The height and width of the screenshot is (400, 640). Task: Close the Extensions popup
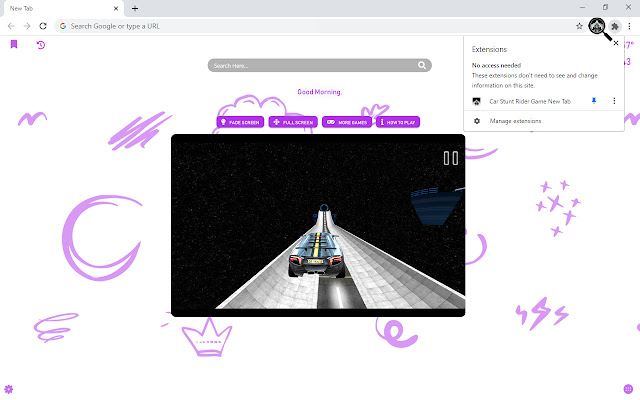click(616, 43)
